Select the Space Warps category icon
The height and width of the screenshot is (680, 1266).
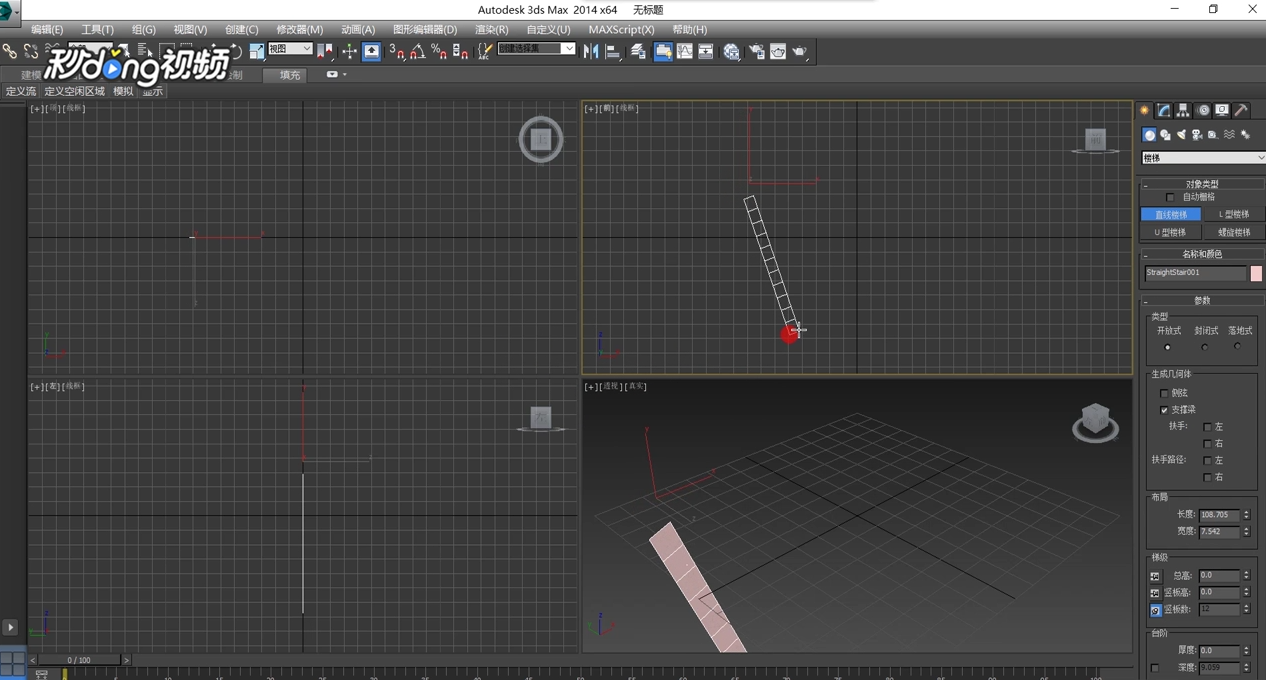click(x=1229, y=135)
